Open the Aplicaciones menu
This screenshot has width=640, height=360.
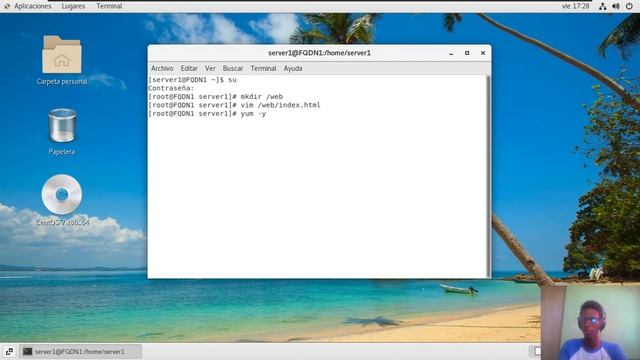33,6
